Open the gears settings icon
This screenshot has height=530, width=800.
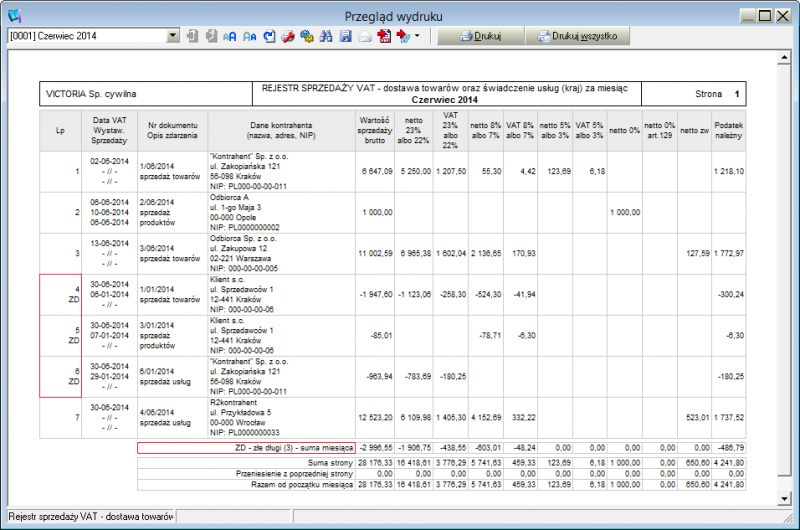pos(307,36)
